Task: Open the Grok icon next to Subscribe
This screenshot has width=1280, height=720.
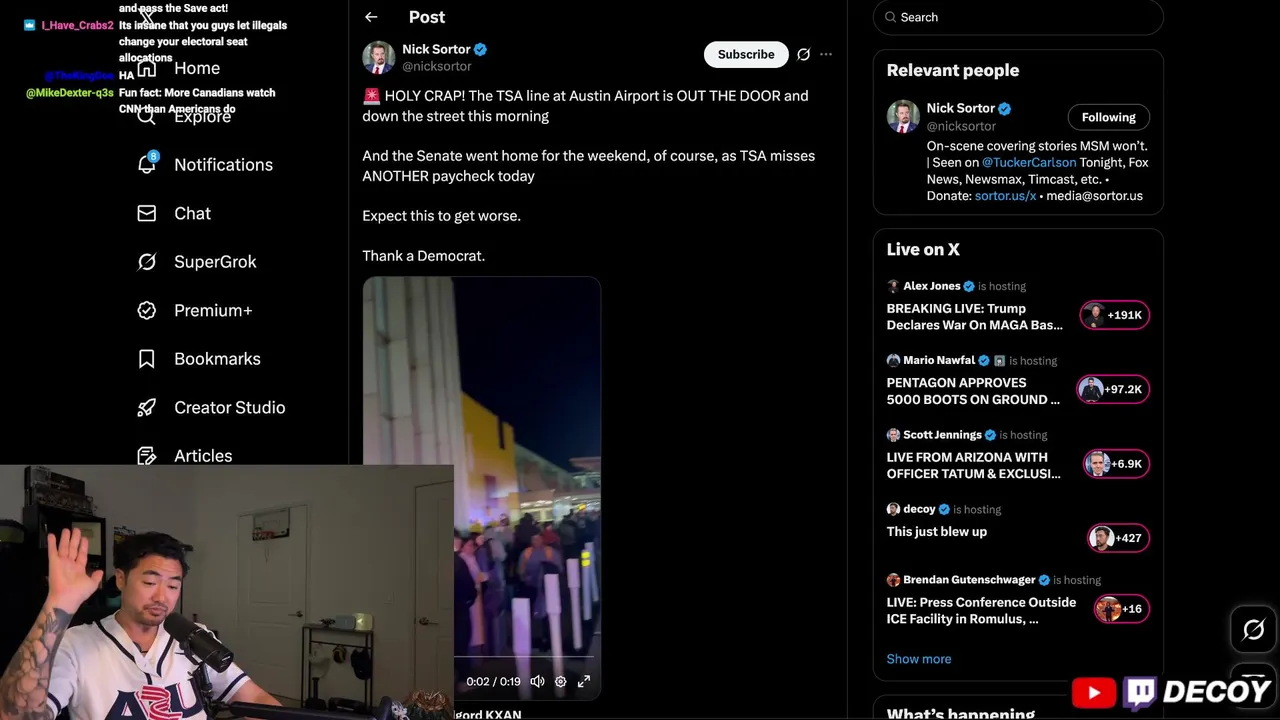Action: 803,55
